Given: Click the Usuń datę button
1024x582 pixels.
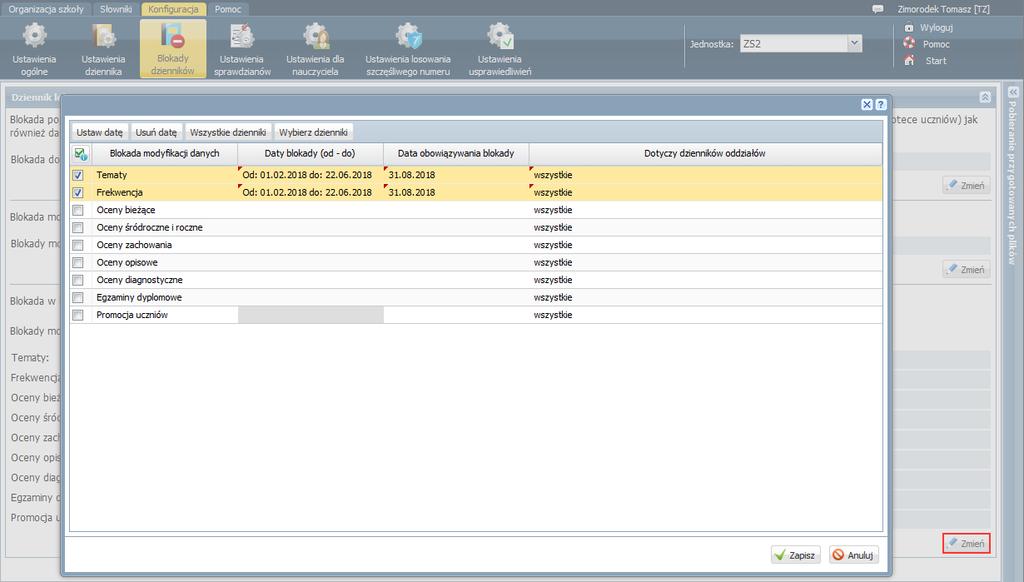Looking at the screenshot, I should (156, 132).
